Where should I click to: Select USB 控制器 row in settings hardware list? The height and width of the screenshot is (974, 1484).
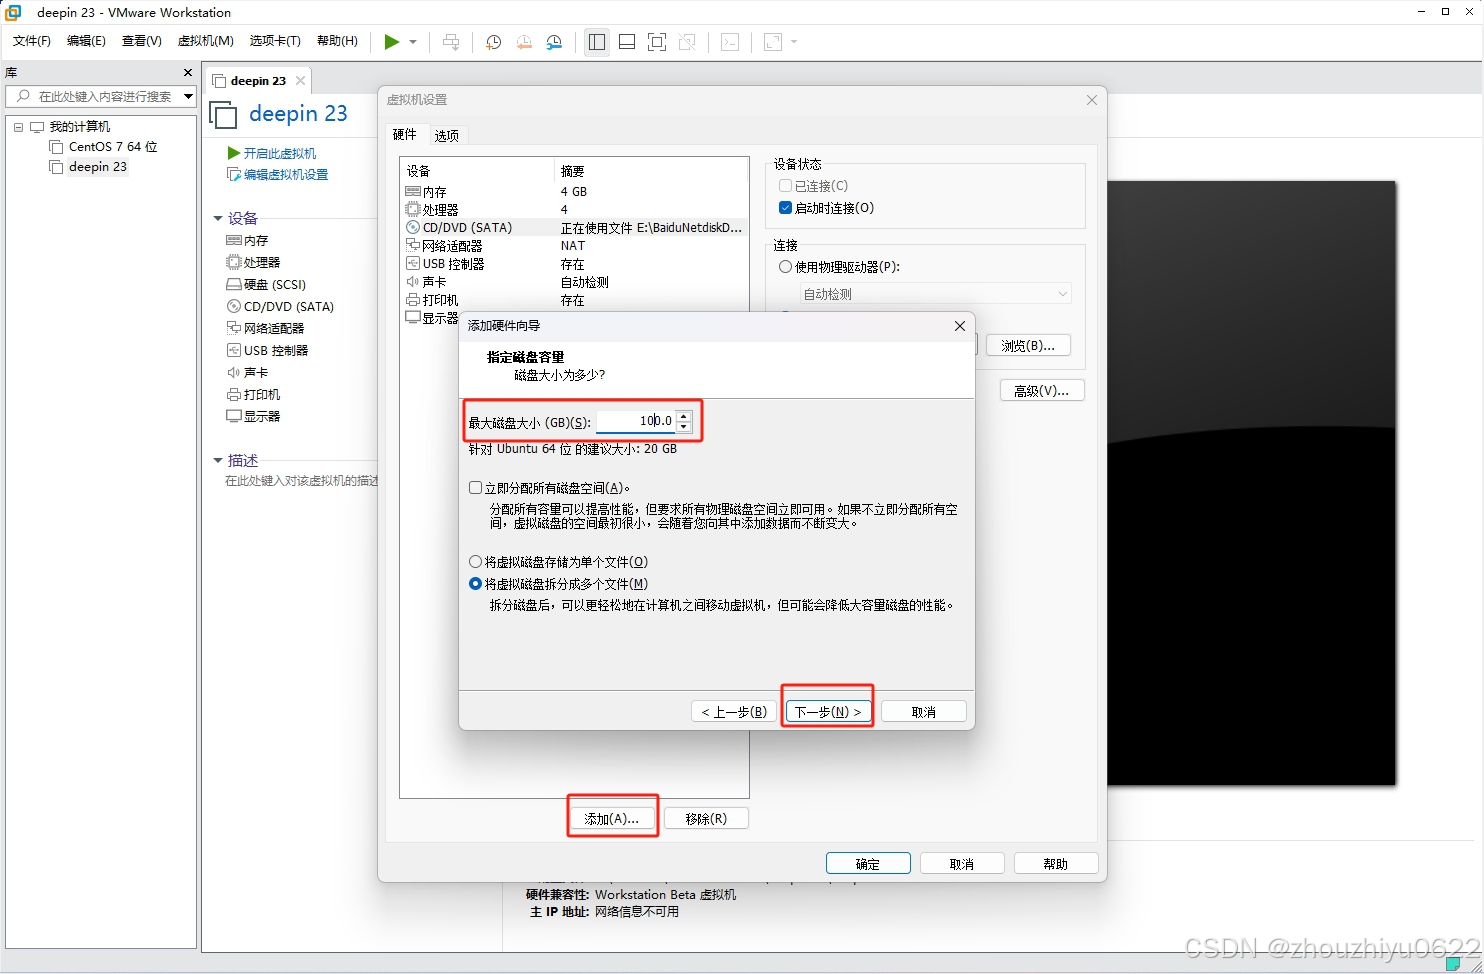[x=574, y=263]
